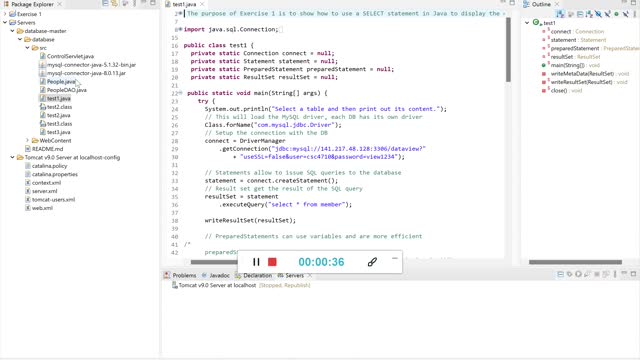Switch to the Declaration tab
Screen dimensions: 640x360
tap(253, 276)
